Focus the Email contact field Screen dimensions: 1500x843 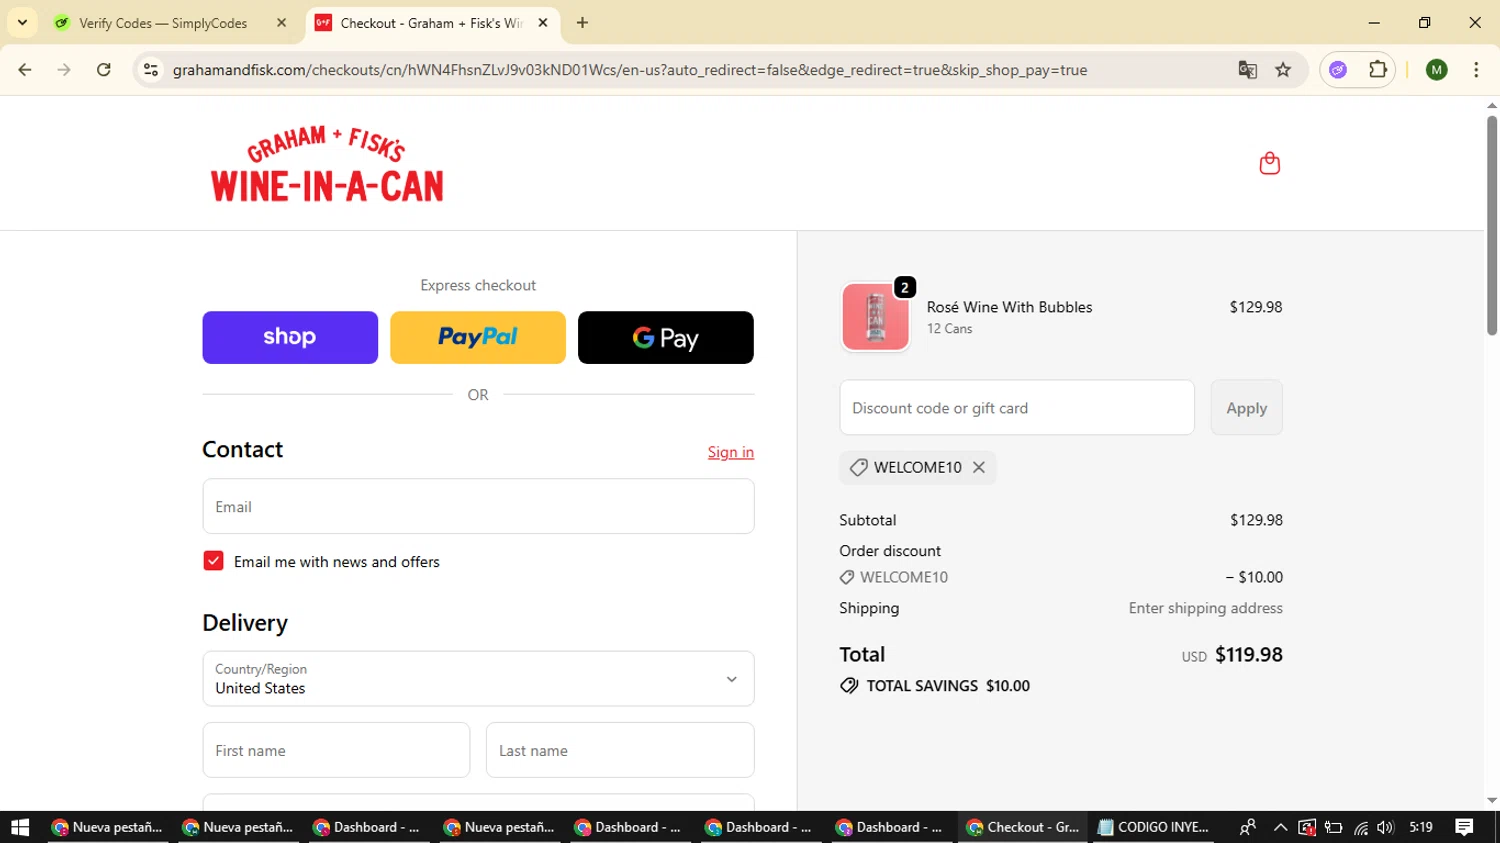point(478,506)
